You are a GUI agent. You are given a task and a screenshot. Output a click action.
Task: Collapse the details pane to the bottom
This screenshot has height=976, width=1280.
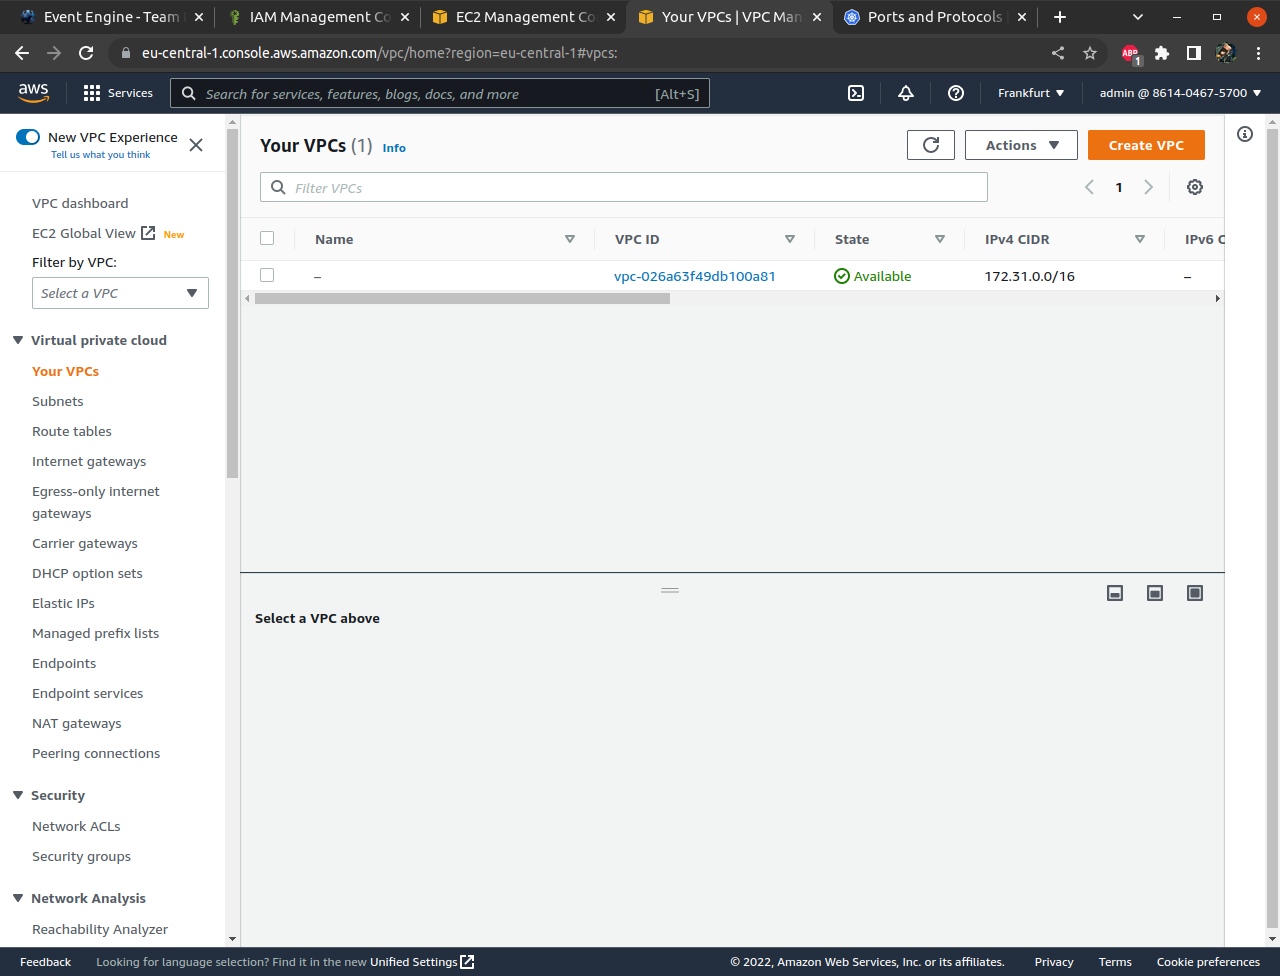1115,593
